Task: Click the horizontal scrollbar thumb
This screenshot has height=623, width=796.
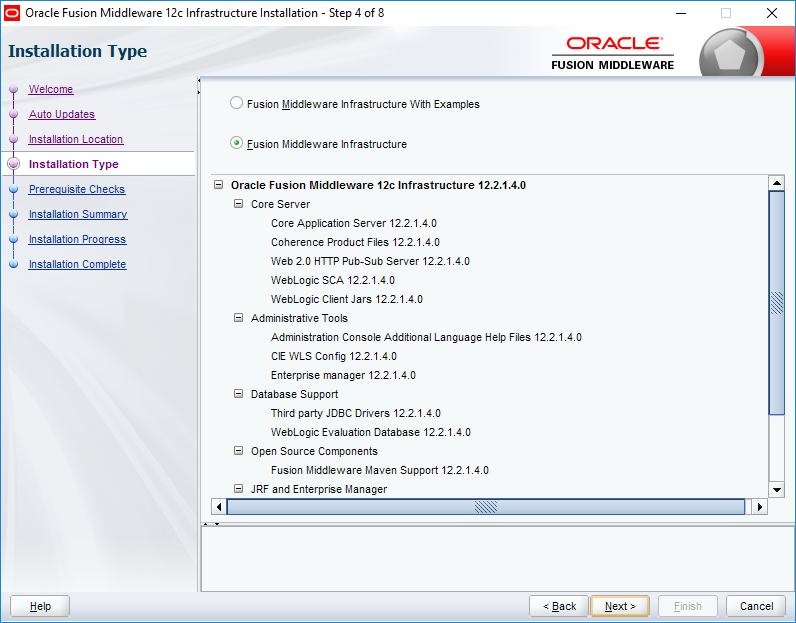Action: 486,507
